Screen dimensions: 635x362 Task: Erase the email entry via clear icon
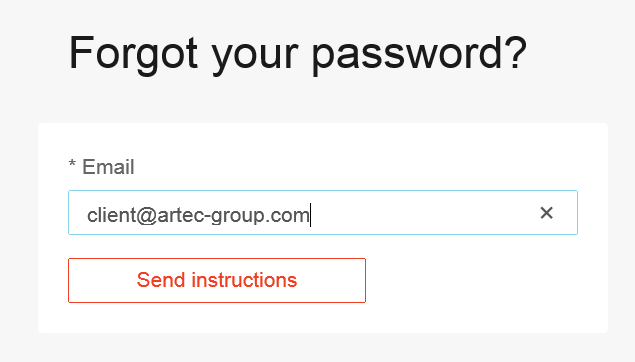click(546, 213)
